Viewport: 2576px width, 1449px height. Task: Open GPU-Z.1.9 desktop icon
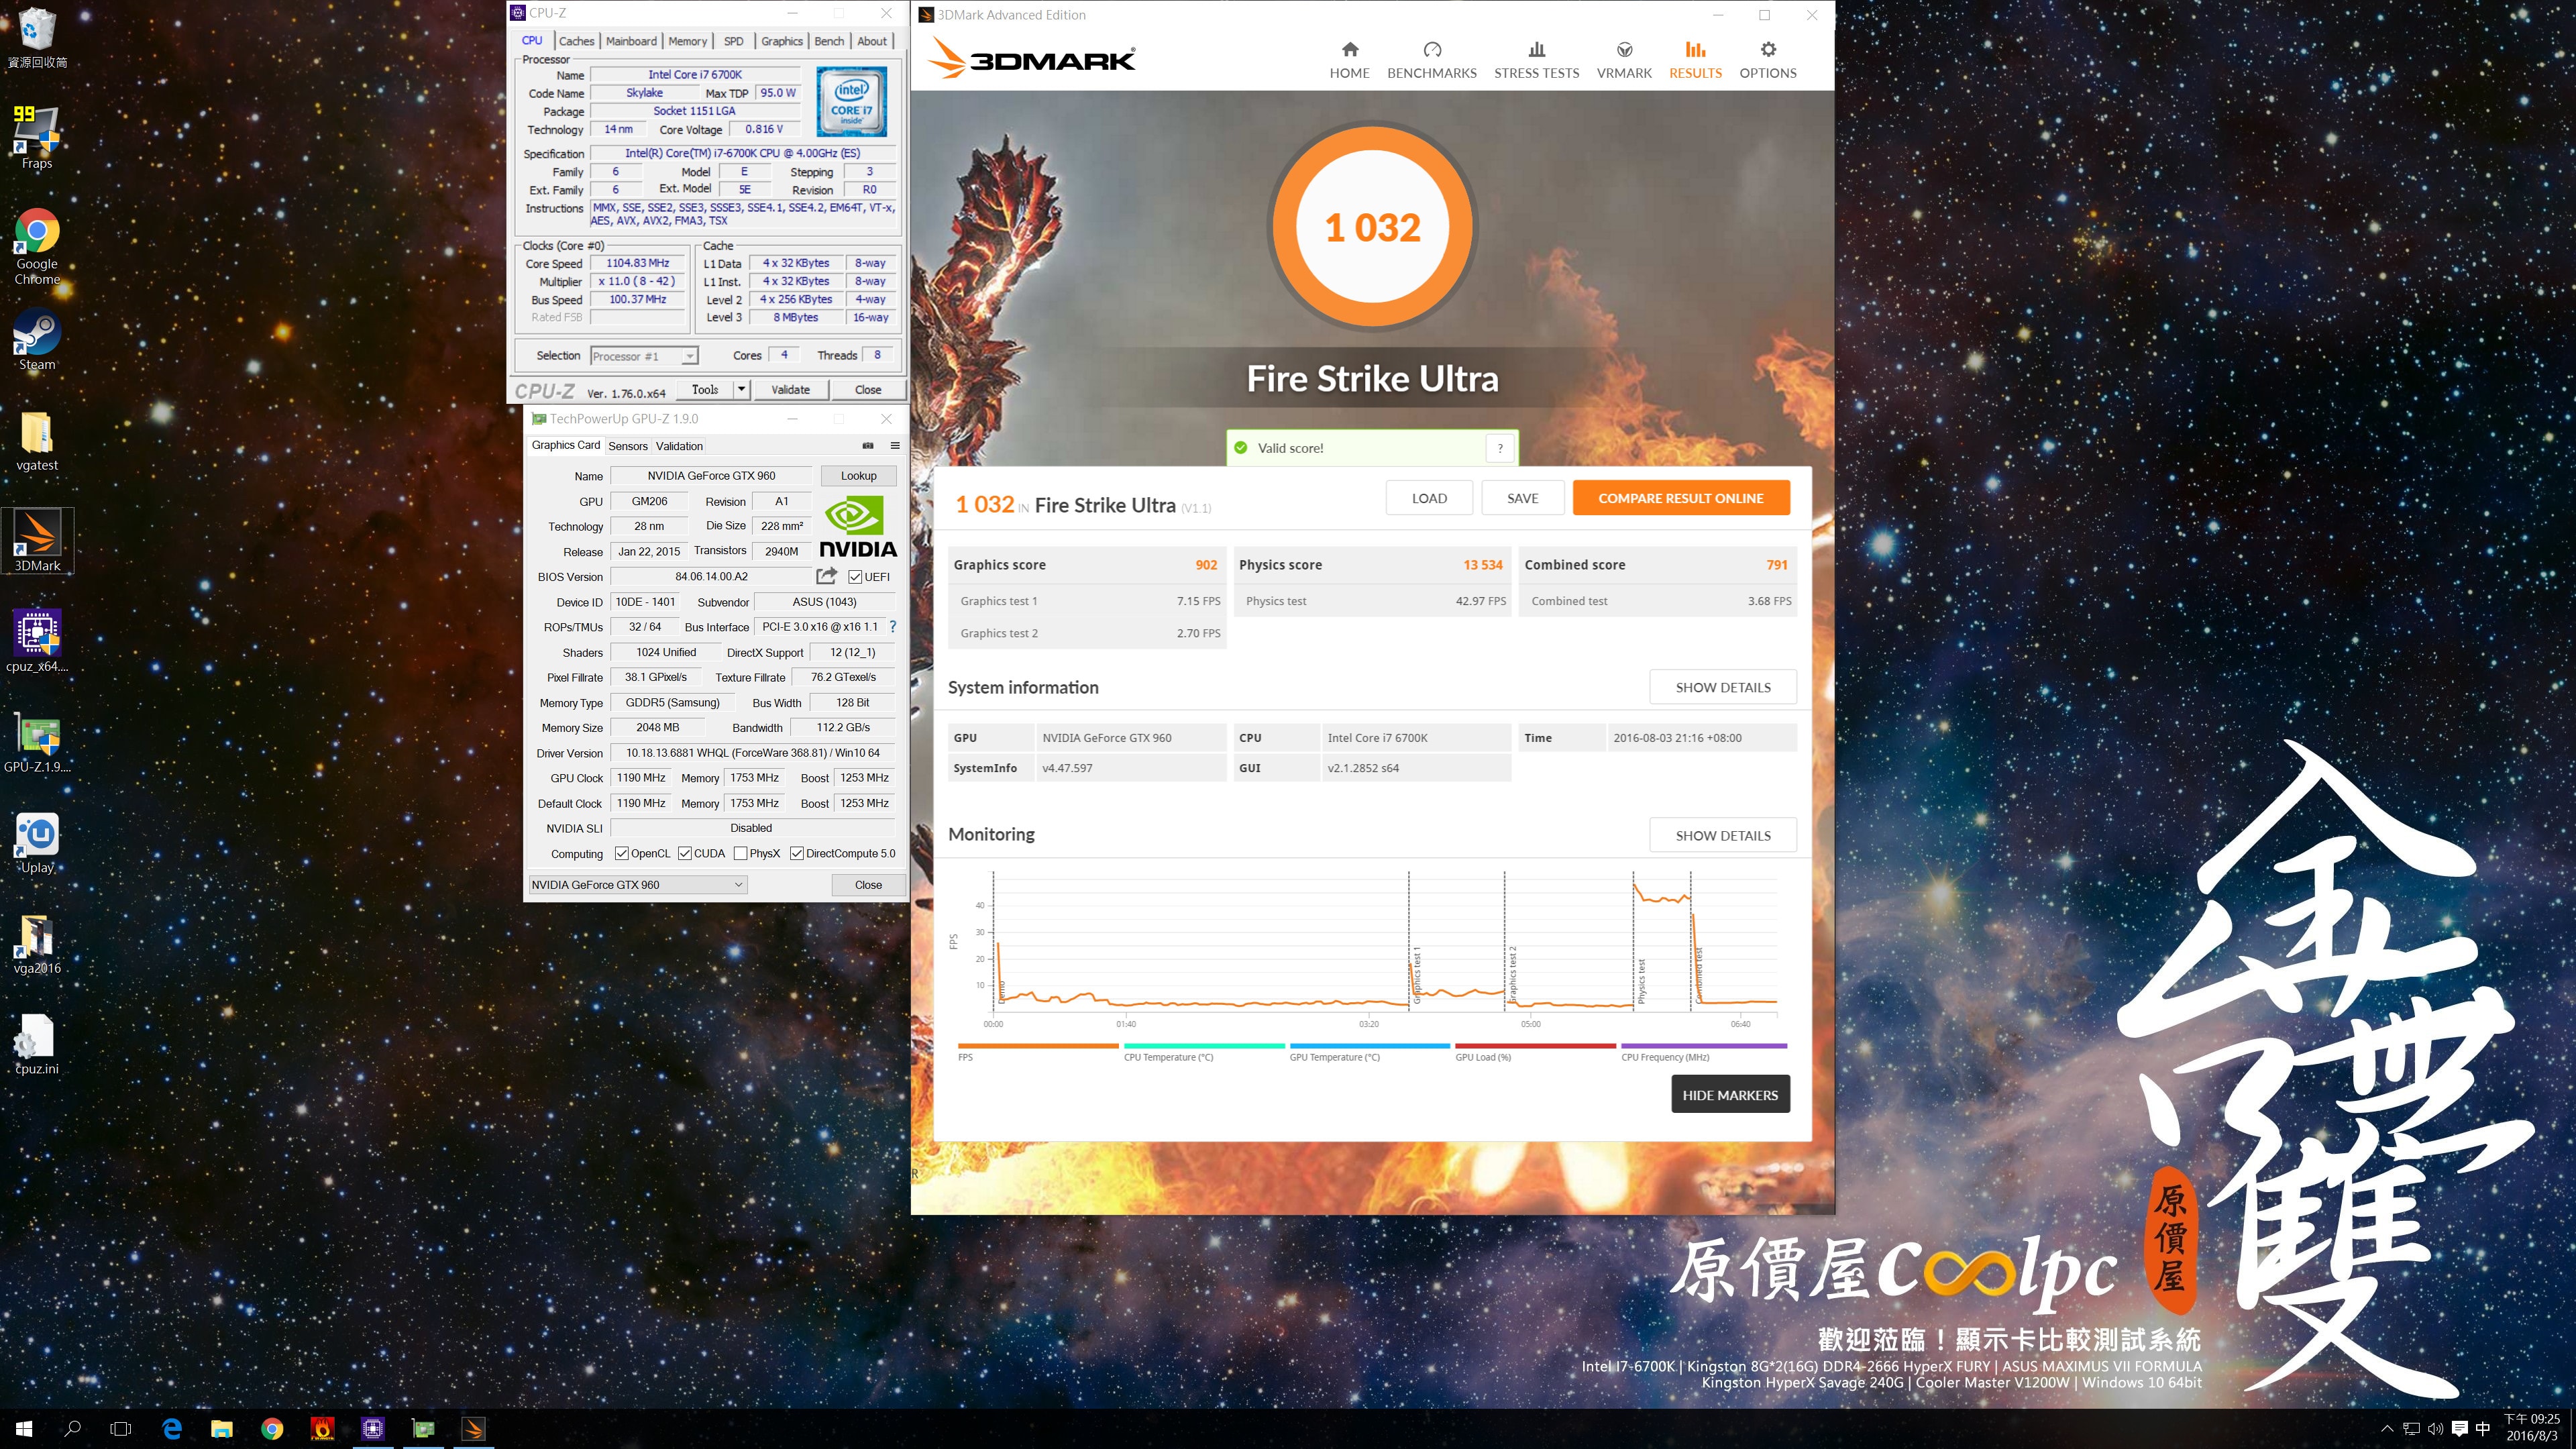point(37,743)
